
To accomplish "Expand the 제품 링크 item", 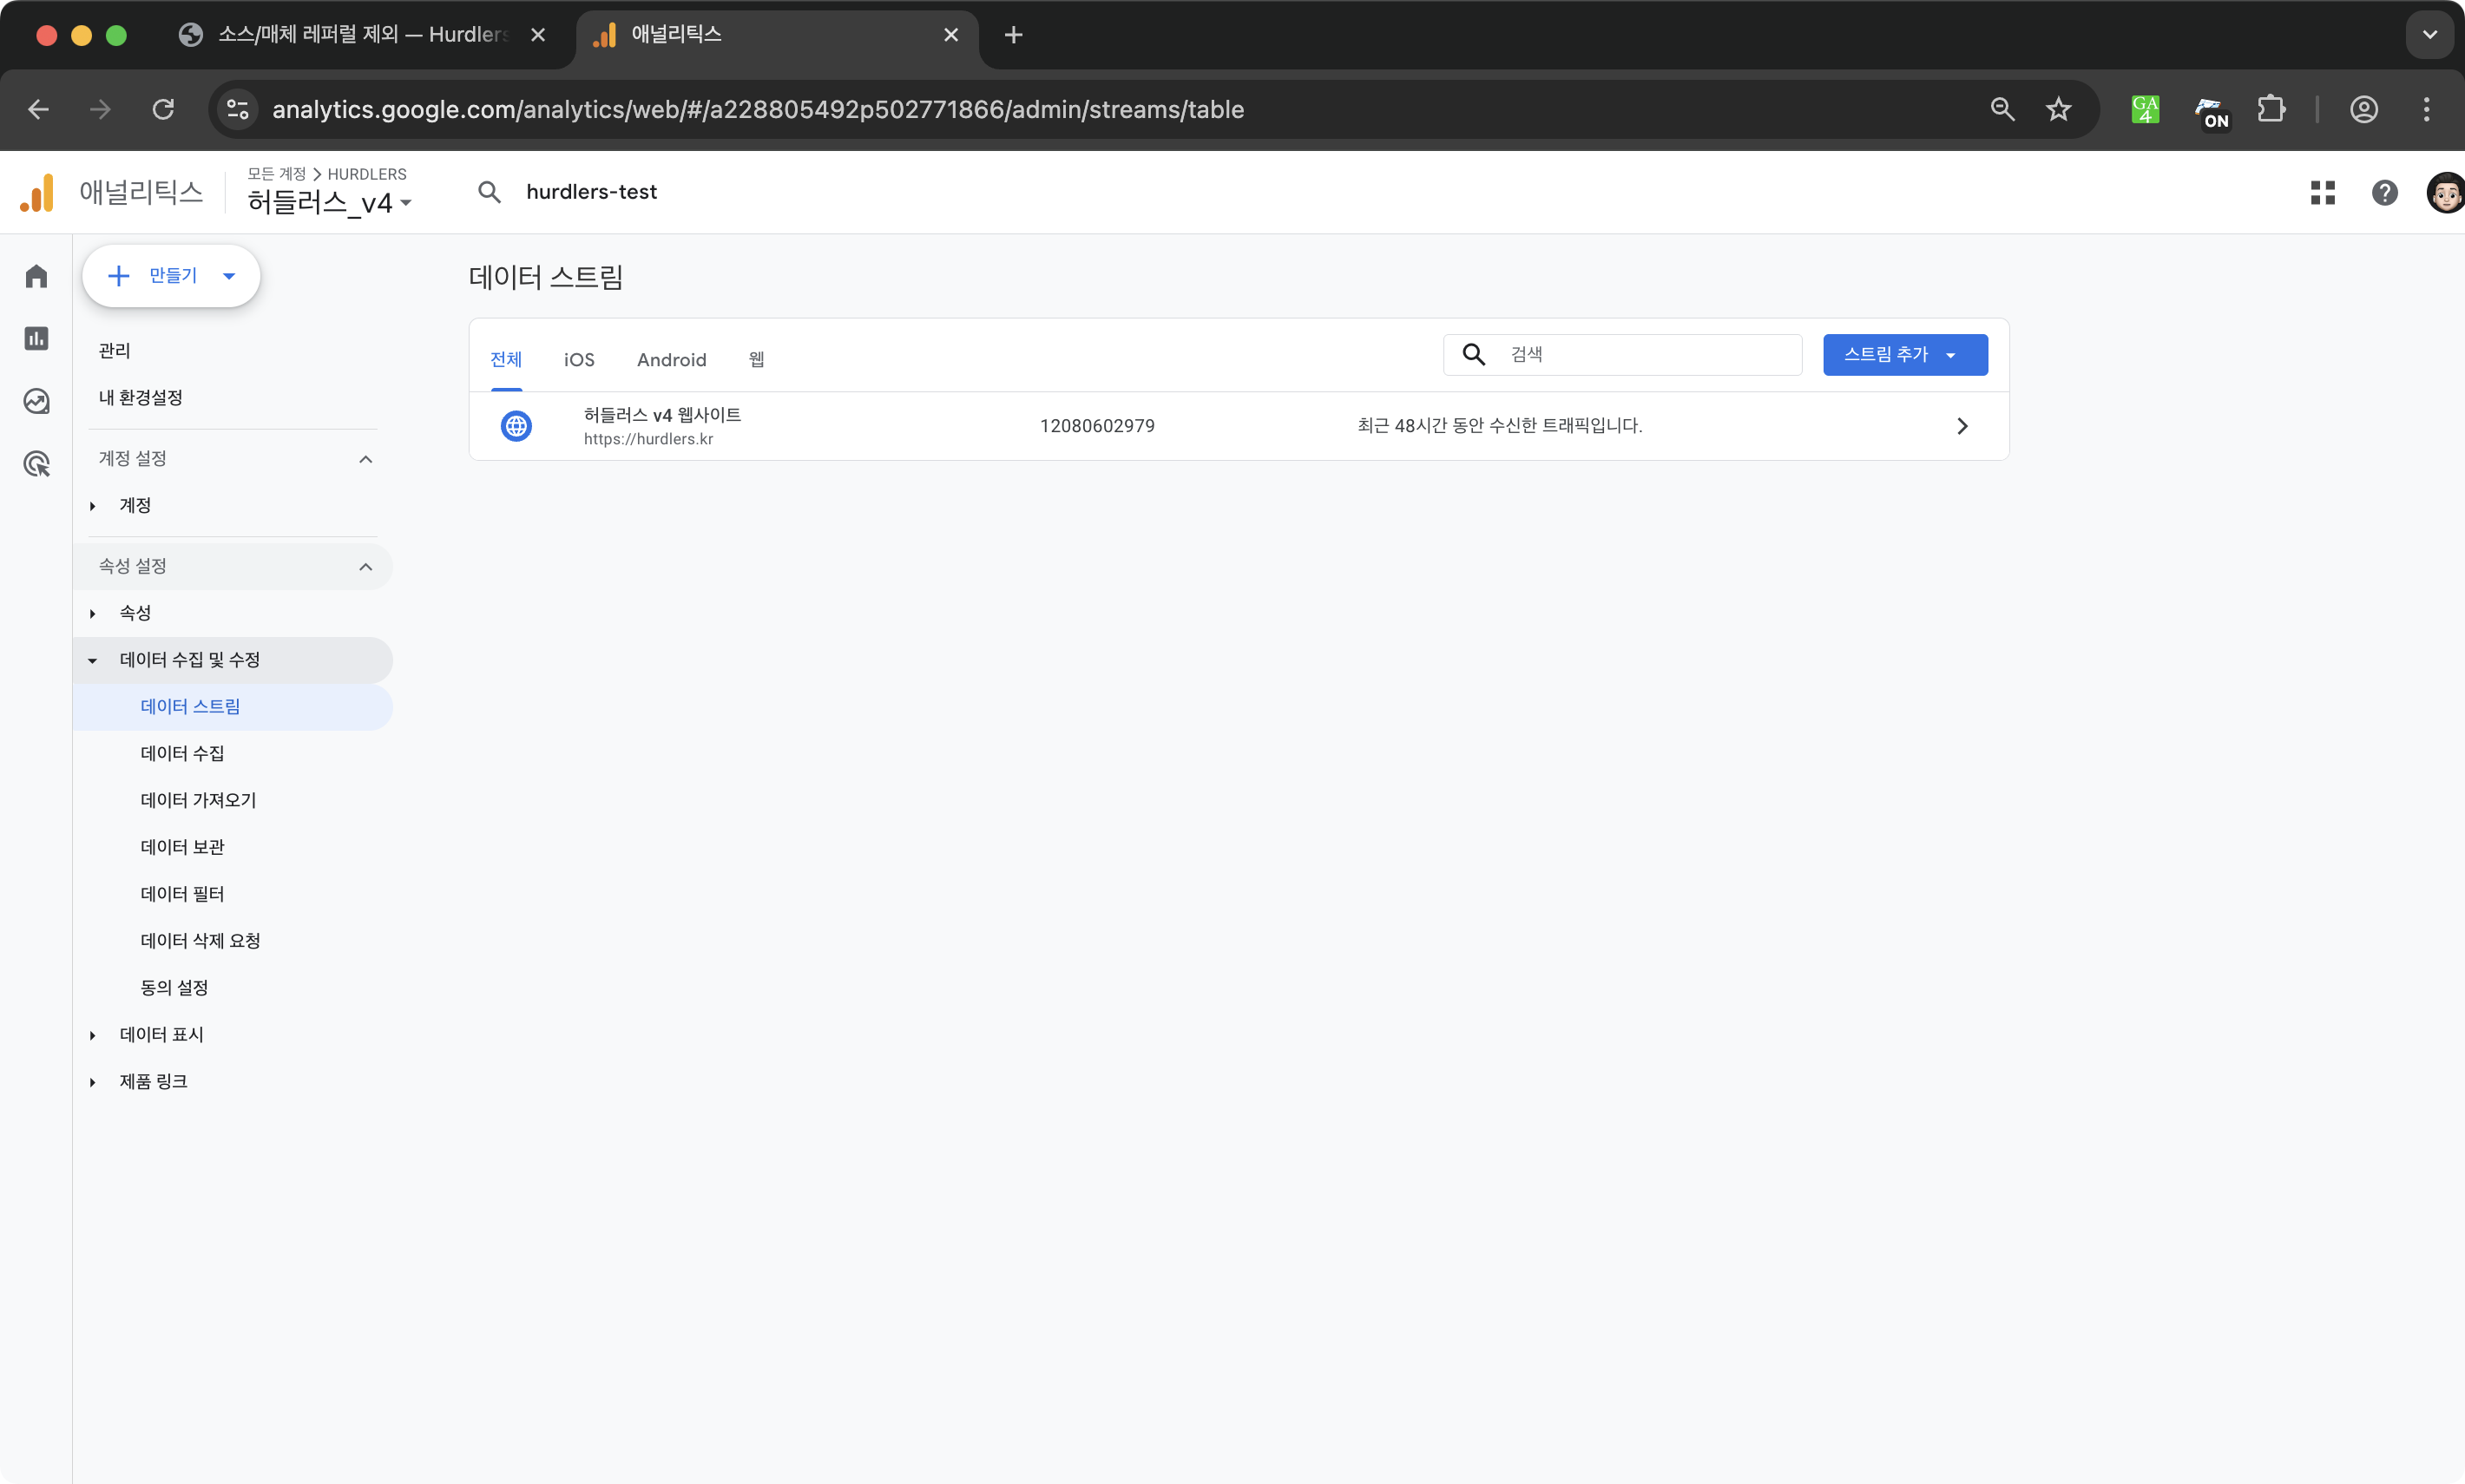I will point(93,1082).
